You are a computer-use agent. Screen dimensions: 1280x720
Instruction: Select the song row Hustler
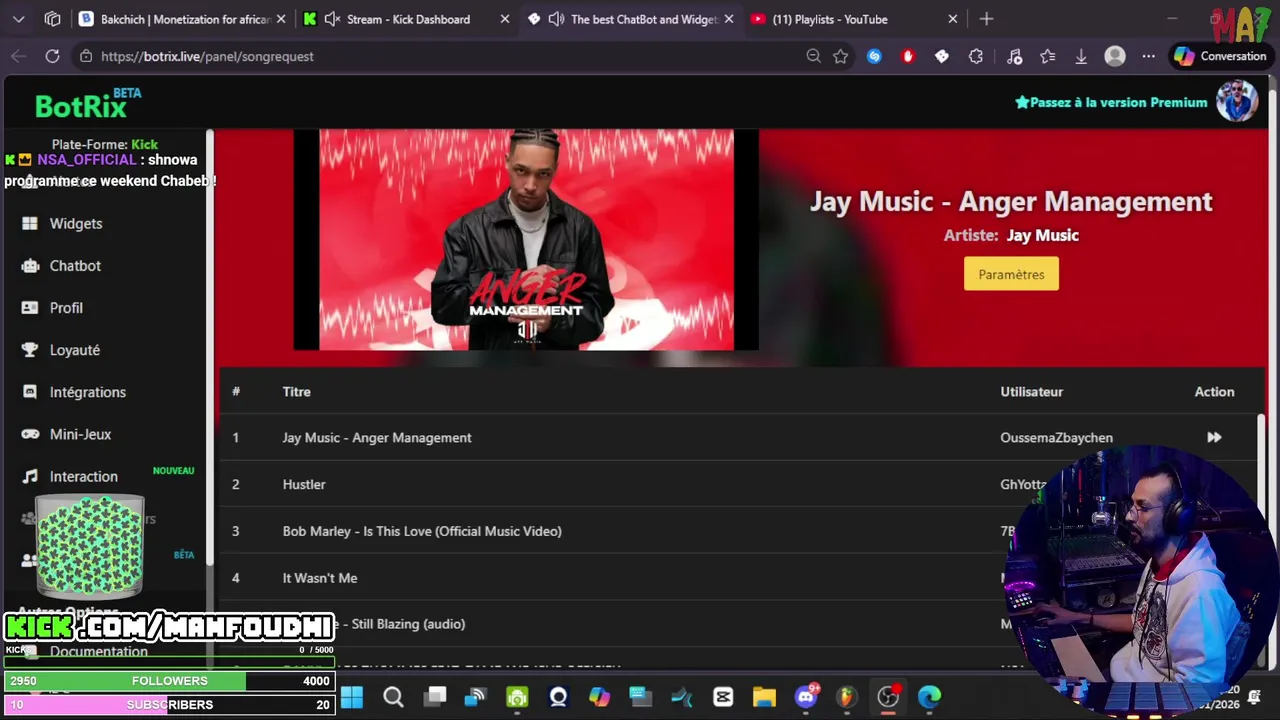click(x=738, y=484)
